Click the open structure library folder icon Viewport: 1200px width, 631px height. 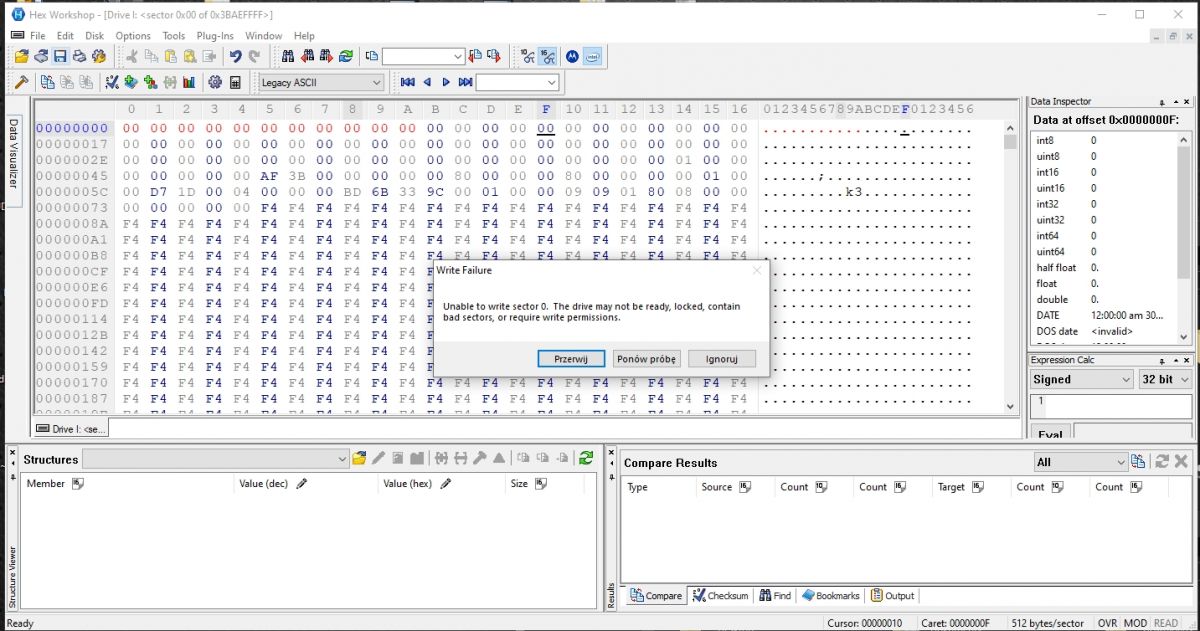point(359,458)
